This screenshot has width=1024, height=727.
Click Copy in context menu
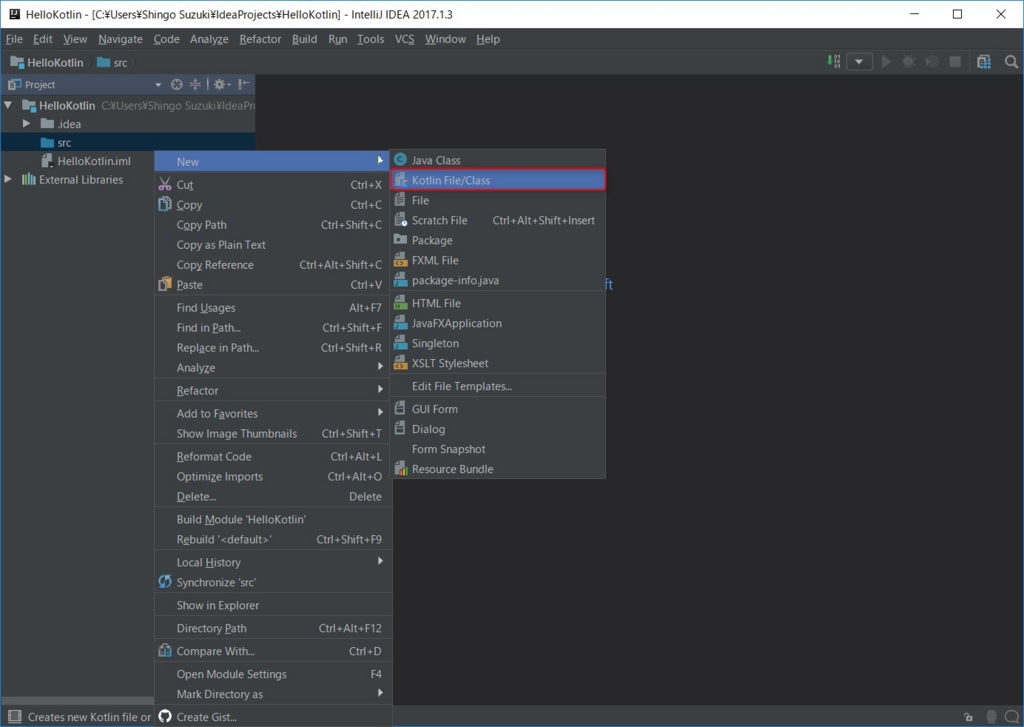[x=273, y=205]
